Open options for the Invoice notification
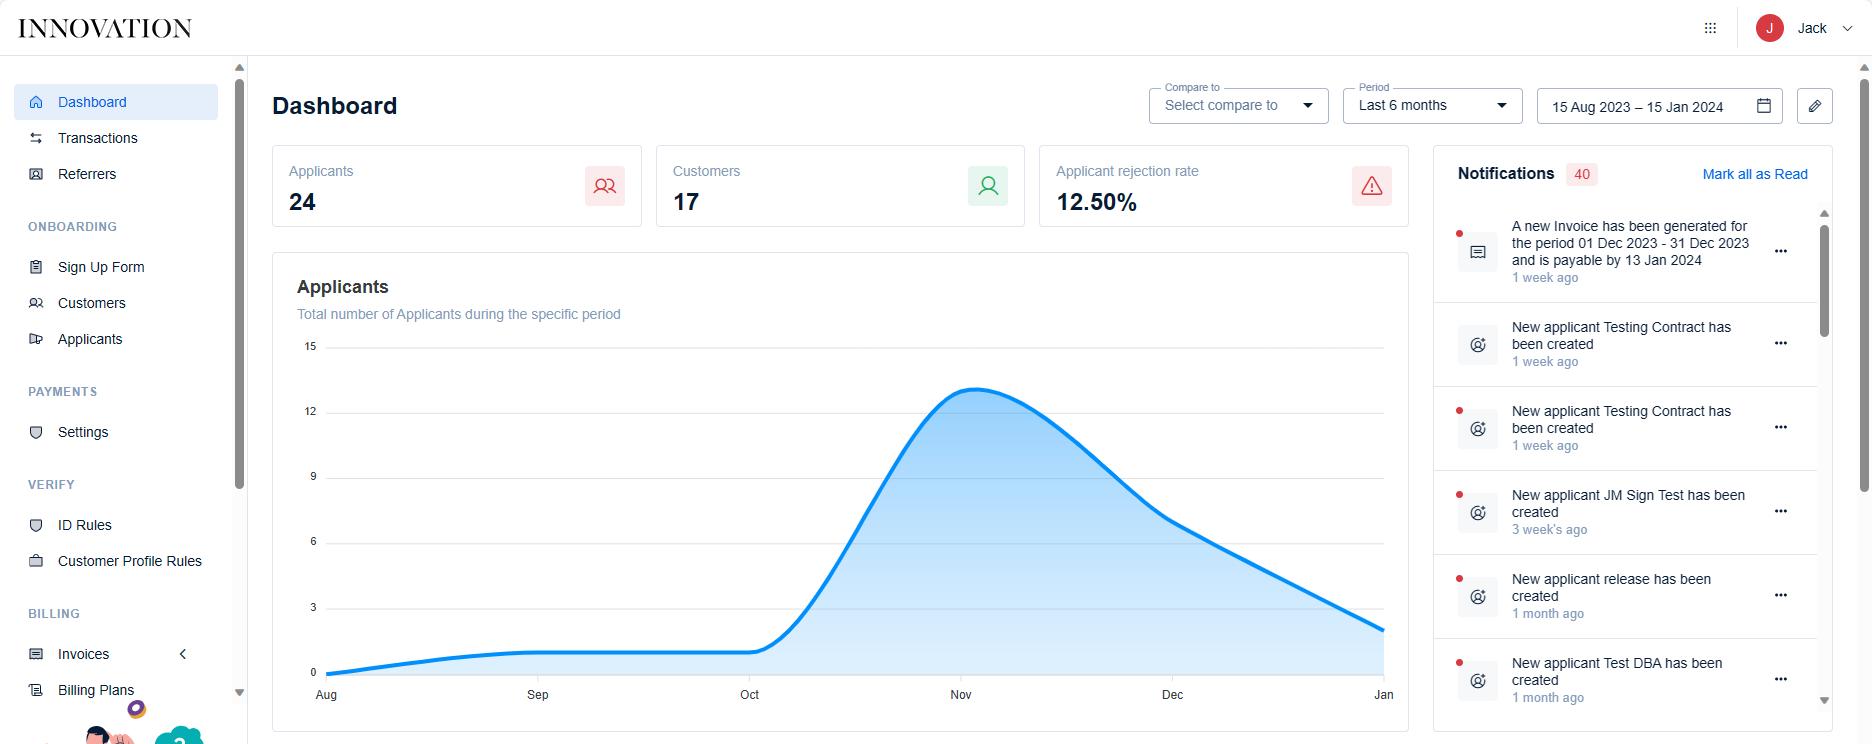The image size is (1872, 744). point(1780,251)
